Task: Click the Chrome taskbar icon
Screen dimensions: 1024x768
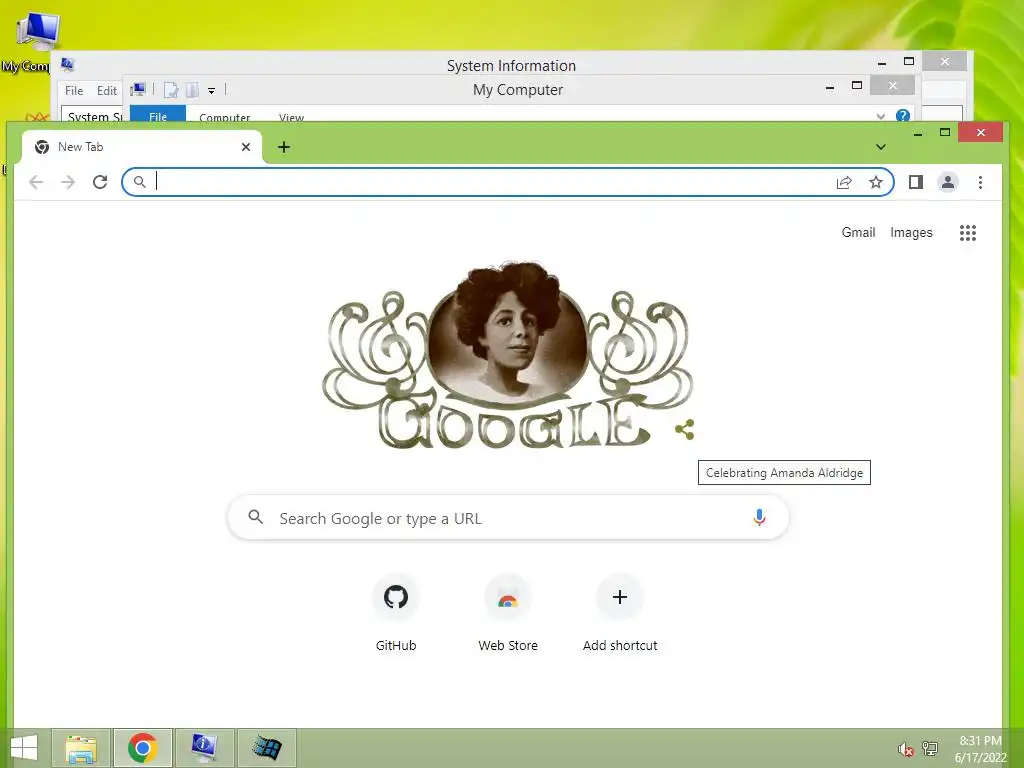Action: (x=142, y=748)
